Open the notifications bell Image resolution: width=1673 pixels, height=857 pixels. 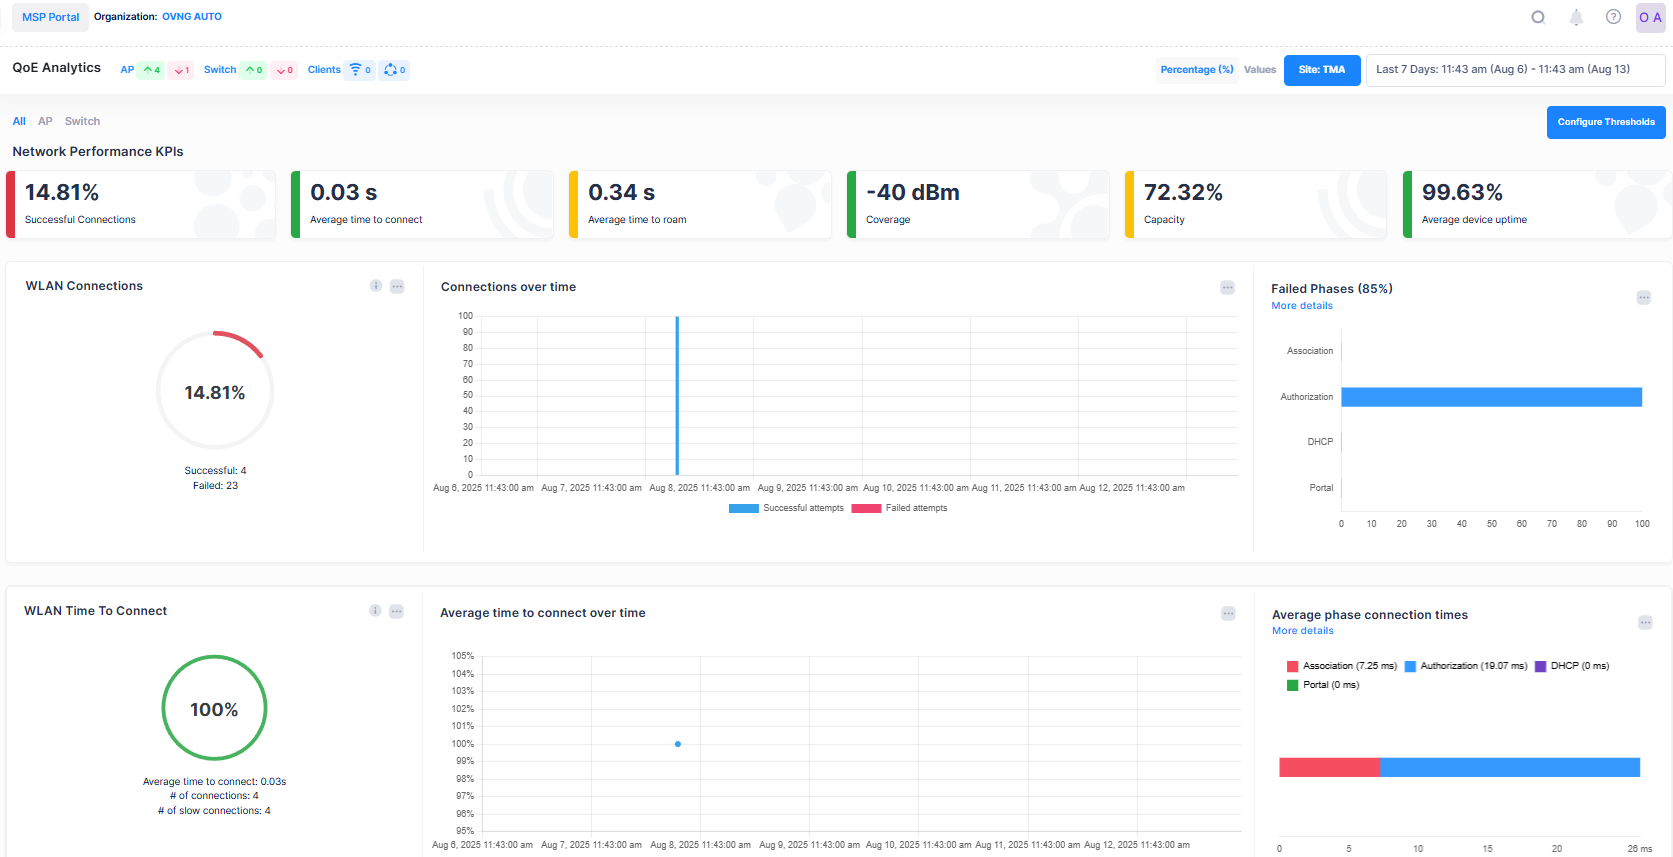tap(1576, 17)
